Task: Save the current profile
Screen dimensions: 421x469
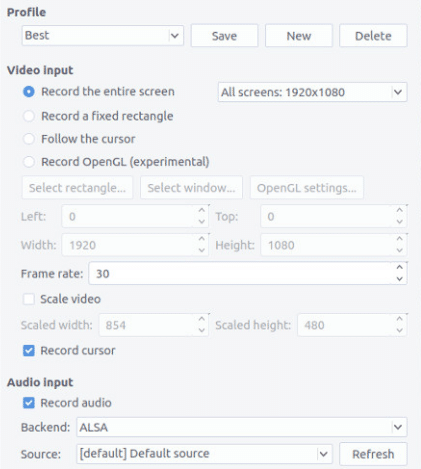Action: click(224, 36)
